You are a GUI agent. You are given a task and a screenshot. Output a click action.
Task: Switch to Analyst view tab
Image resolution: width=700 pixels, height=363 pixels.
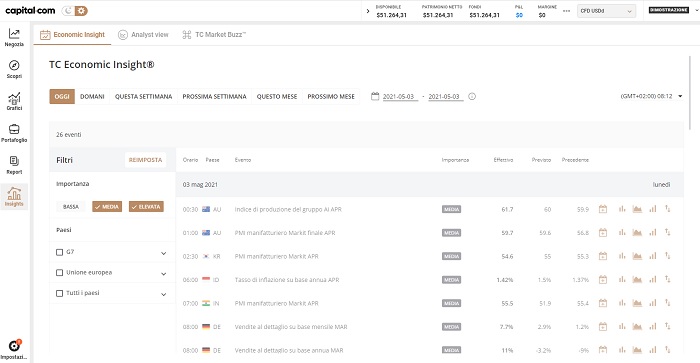click(143, 34)
